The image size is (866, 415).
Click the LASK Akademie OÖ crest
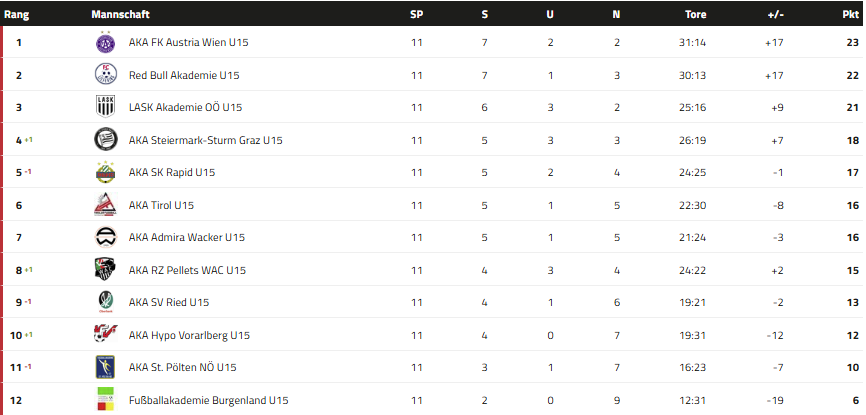pos(105,108)
